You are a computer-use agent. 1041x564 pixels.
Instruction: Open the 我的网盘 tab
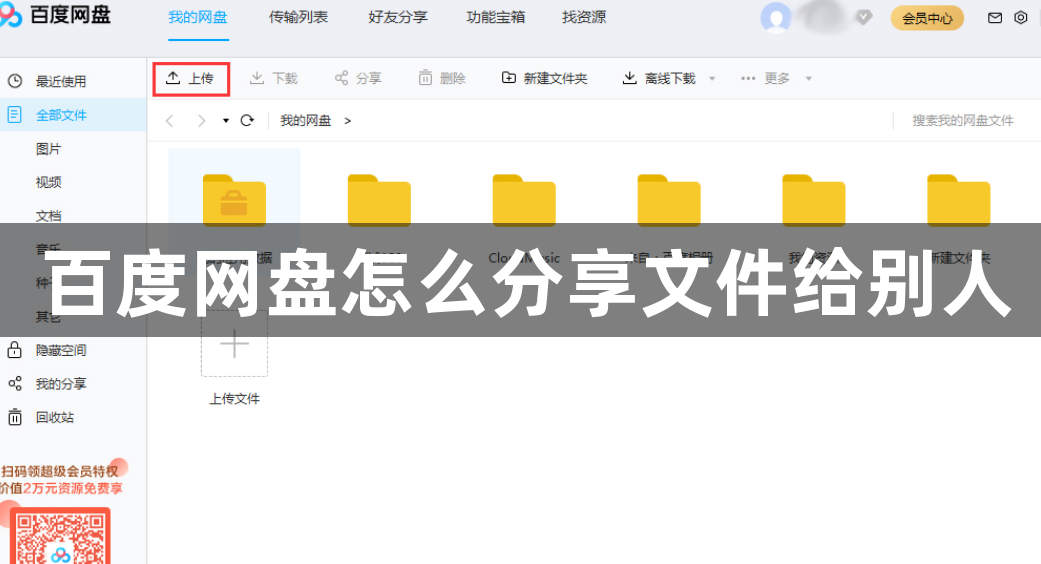click(x=198, y=17)
